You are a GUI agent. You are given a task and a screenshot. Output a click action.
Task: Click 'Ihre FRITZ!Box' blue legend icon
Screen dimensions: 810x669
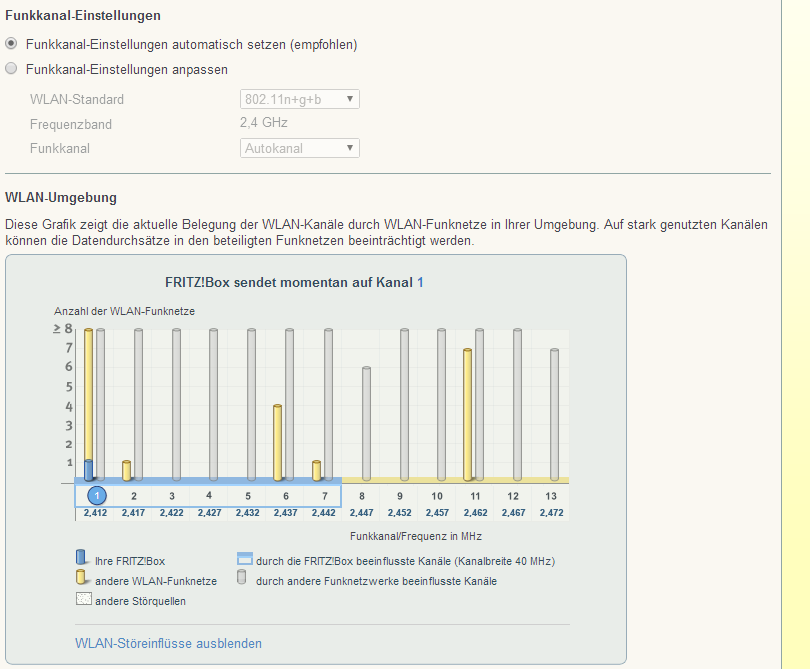click(x=81, y=557)
